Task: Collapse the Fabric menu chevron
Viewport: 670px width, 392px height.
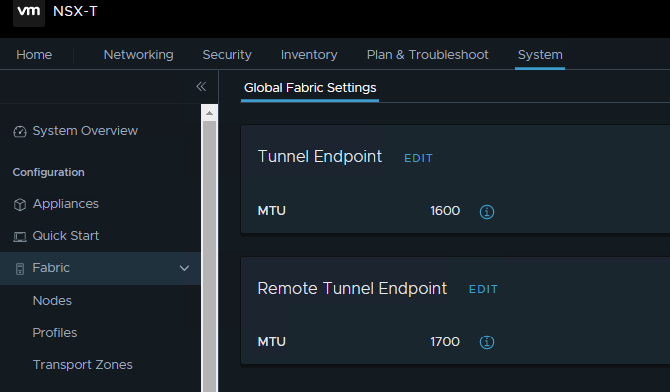Action: 184,268
